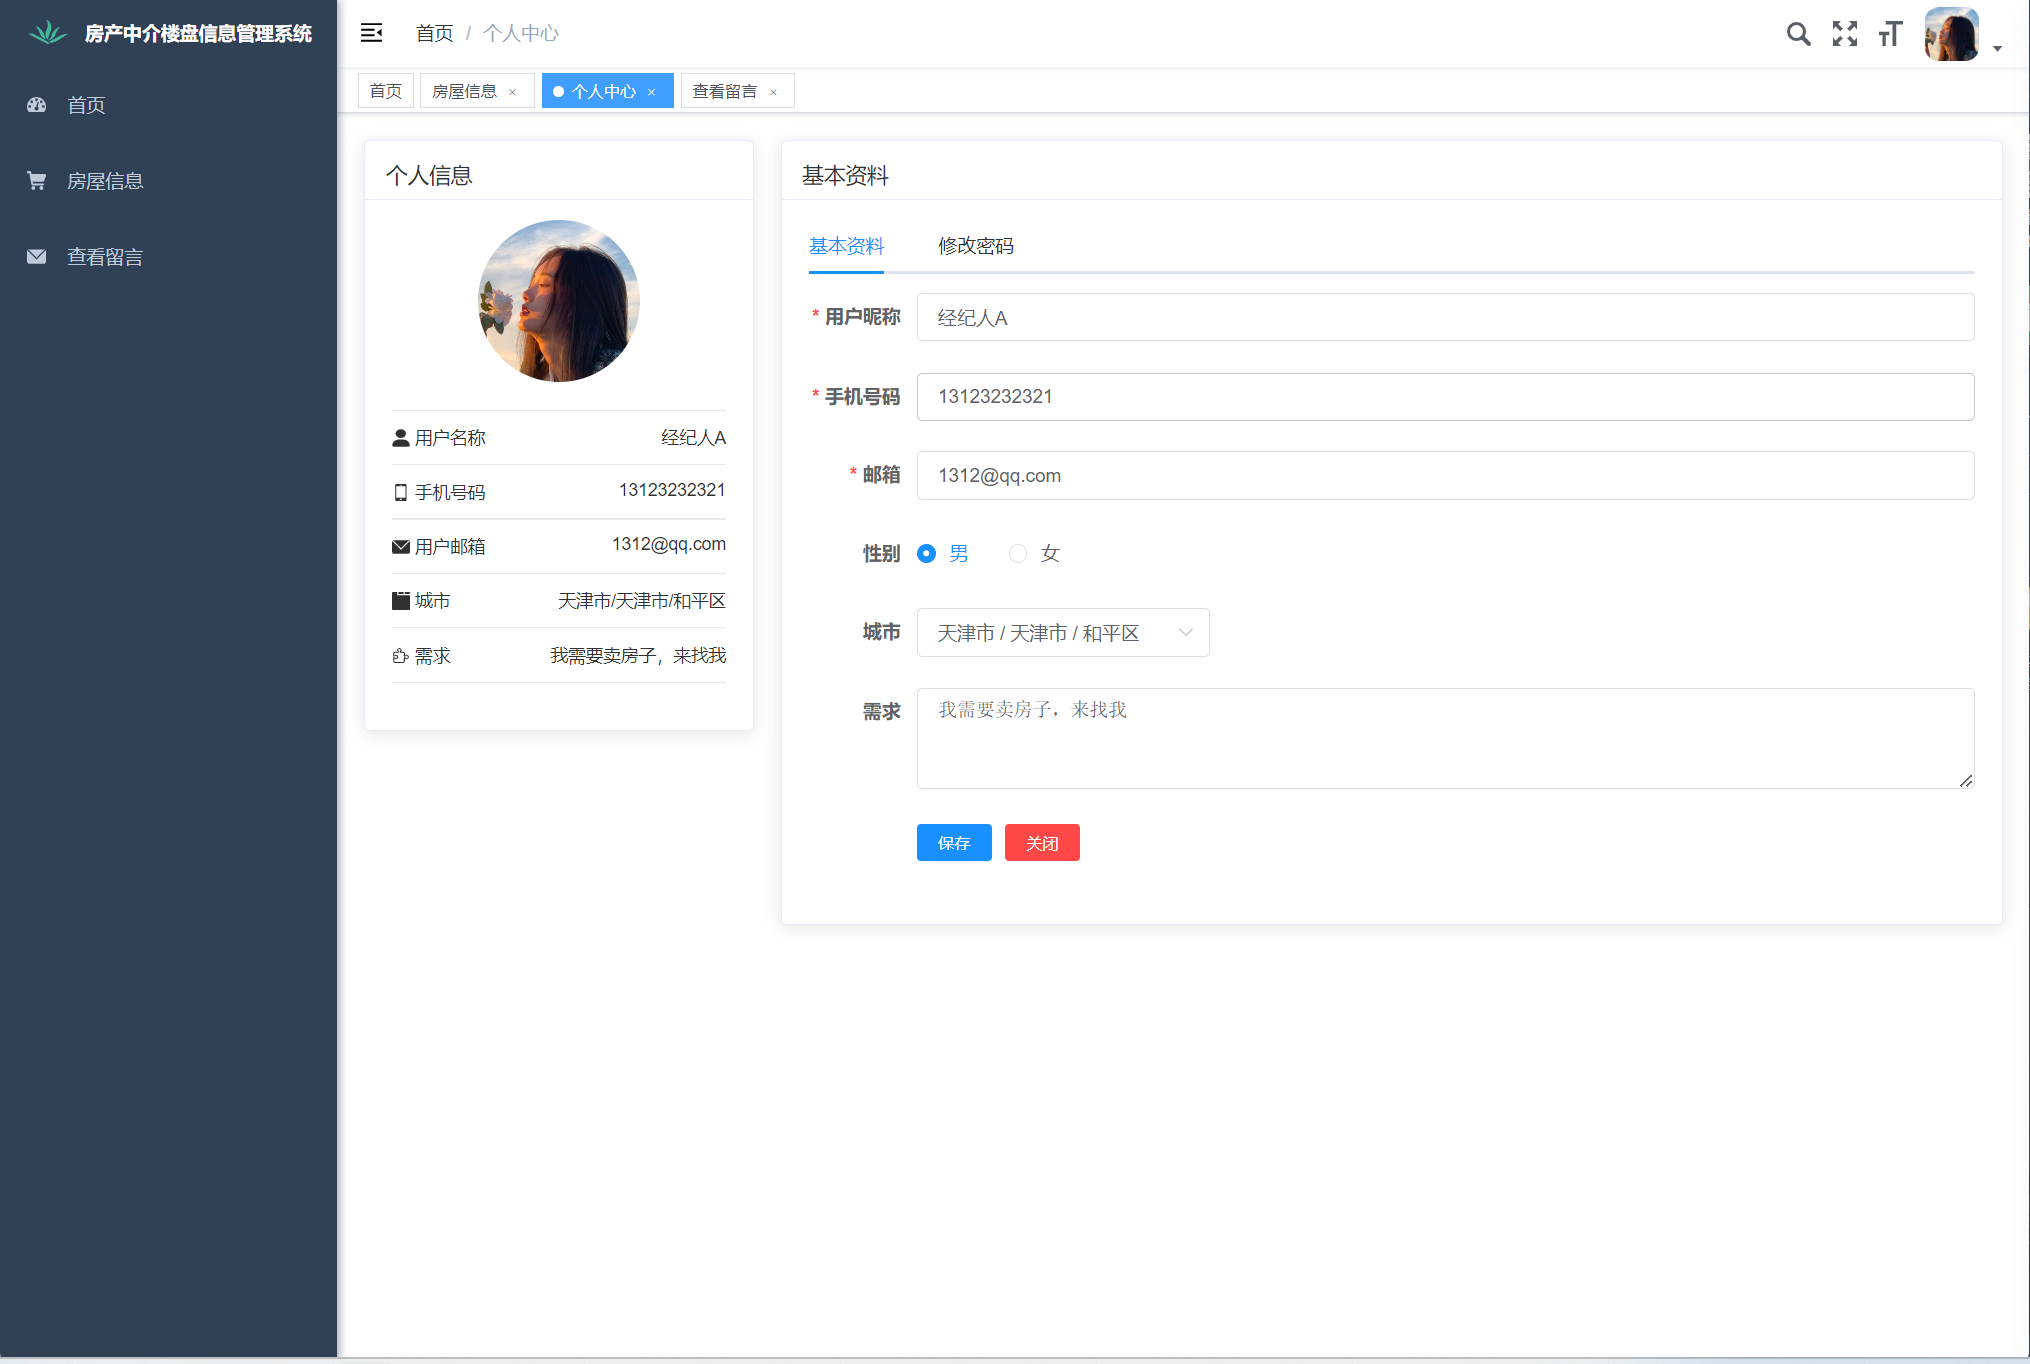2030x1364 pixels.
Task: Expand the avatar dropdown caret
Action: tap(1997, 48)
